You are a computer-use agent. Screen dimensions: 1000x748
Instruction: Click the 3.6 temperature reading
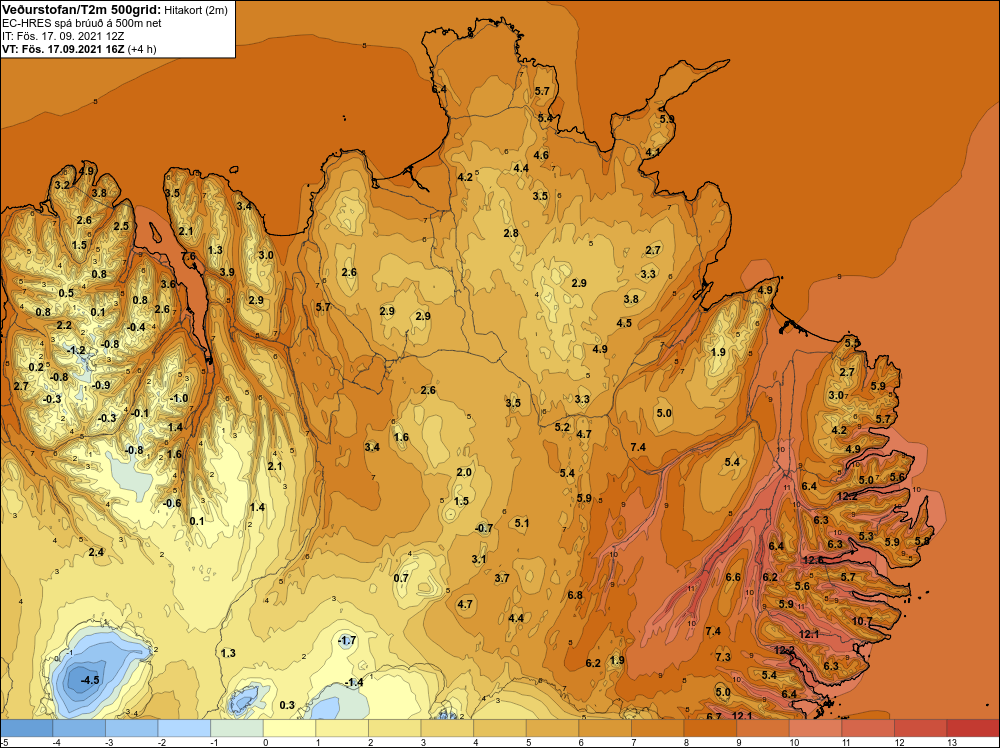click(168, 284)
